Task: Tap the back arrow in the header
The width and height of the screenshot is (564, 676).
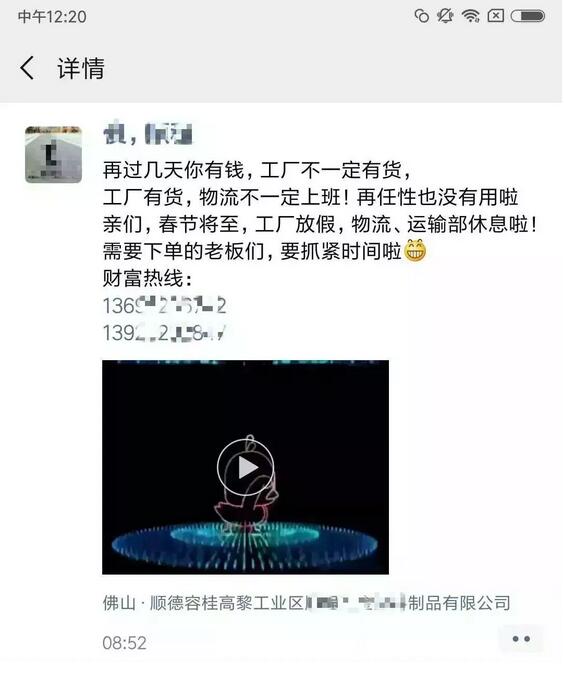Action: pyautogui.click(x=27, y=68)
